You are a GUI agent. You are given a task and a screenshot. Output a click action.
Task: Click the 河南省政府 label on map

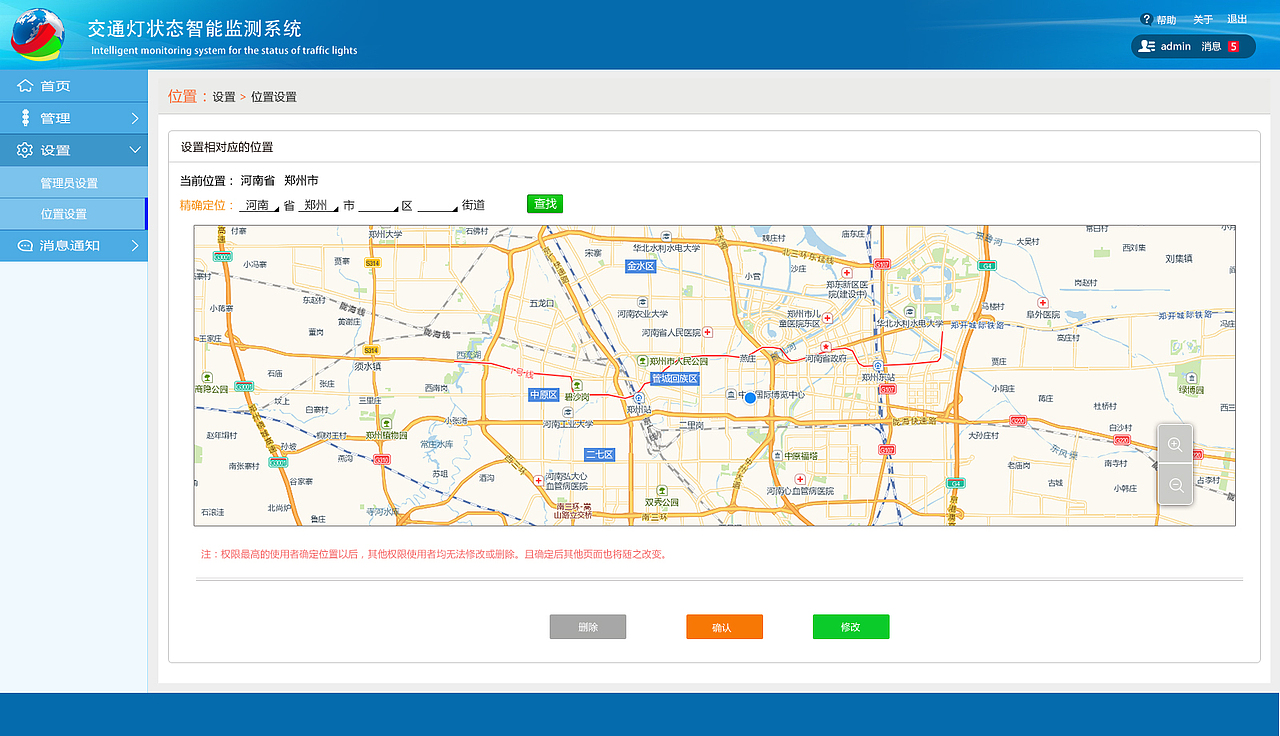pyautogui.click(x=827, y=358)
